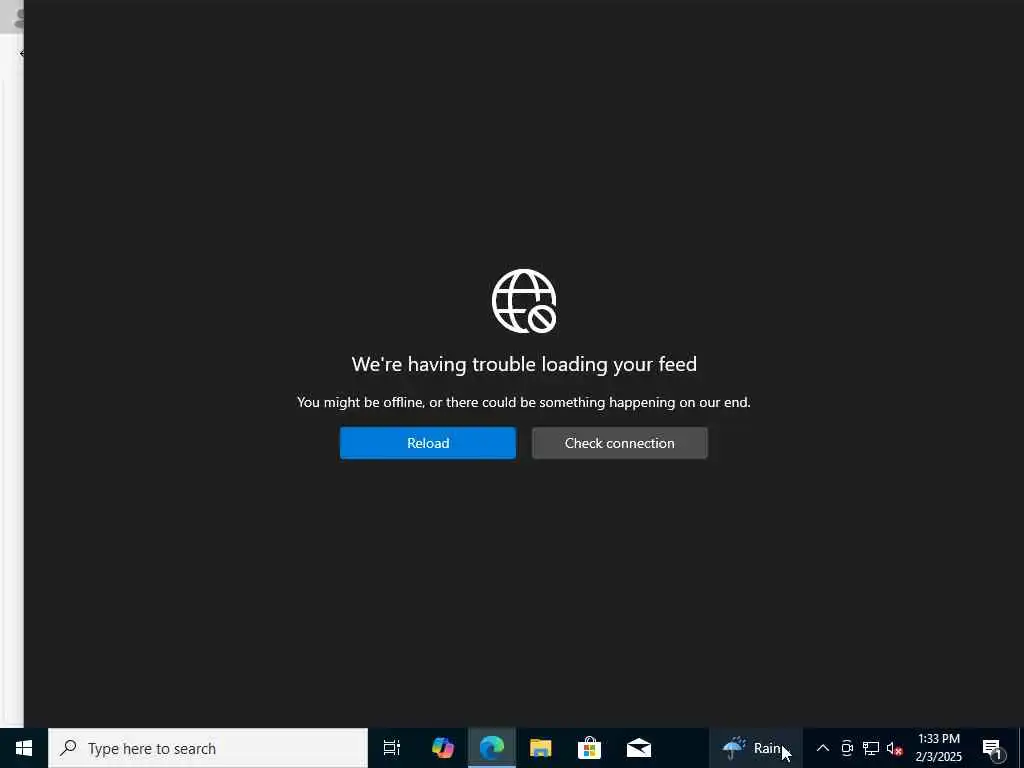The width and height of the screenshot is (1024, 768).
Task: Open network status tray icon
Action: (871, 748)
